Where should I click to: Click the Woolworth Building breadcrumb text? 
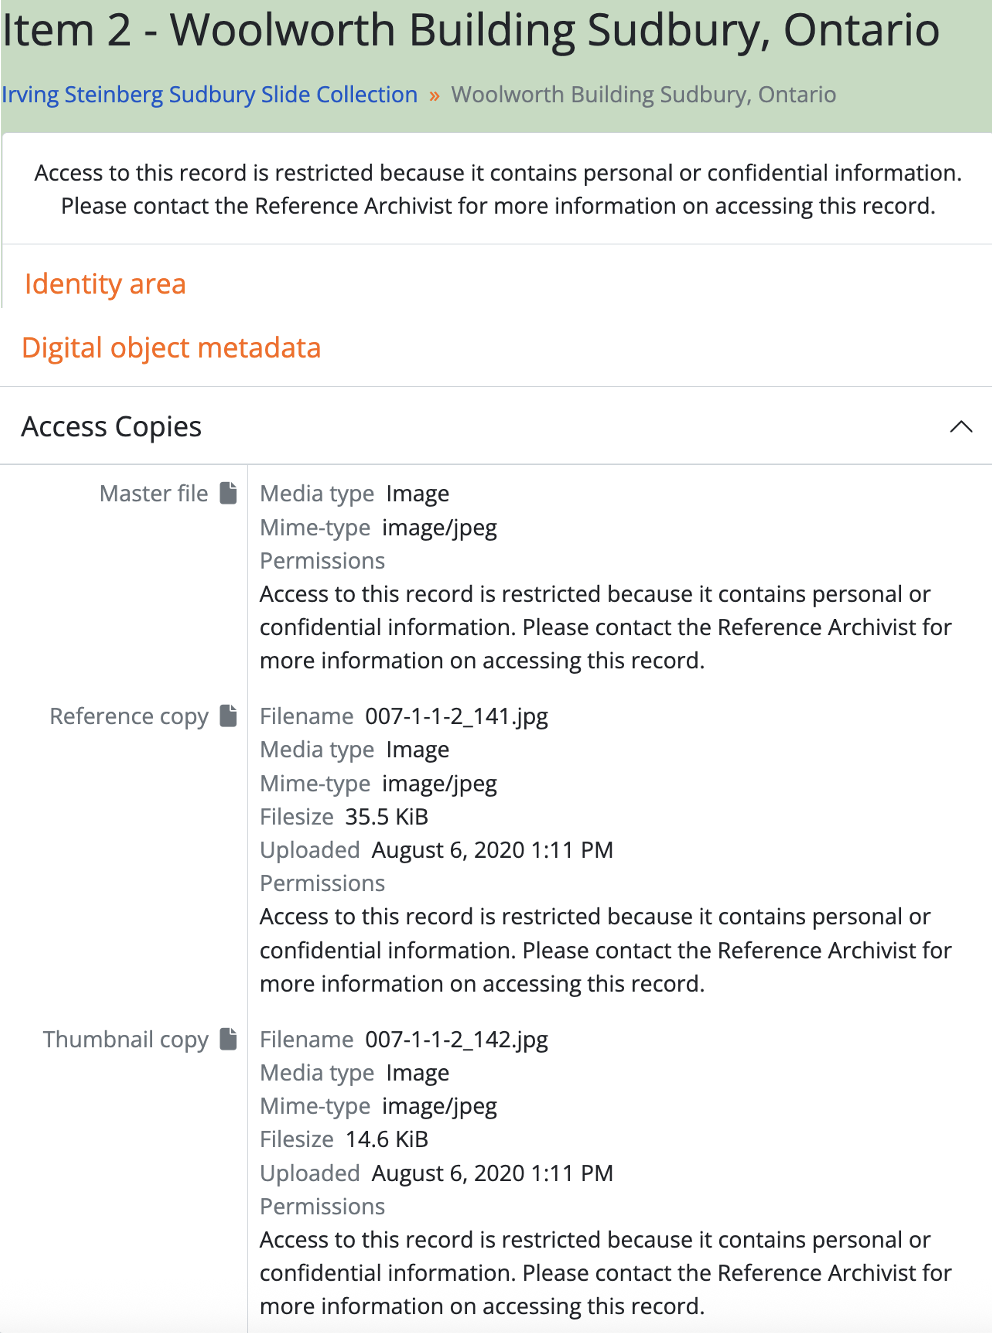click(x=643, y=95)
